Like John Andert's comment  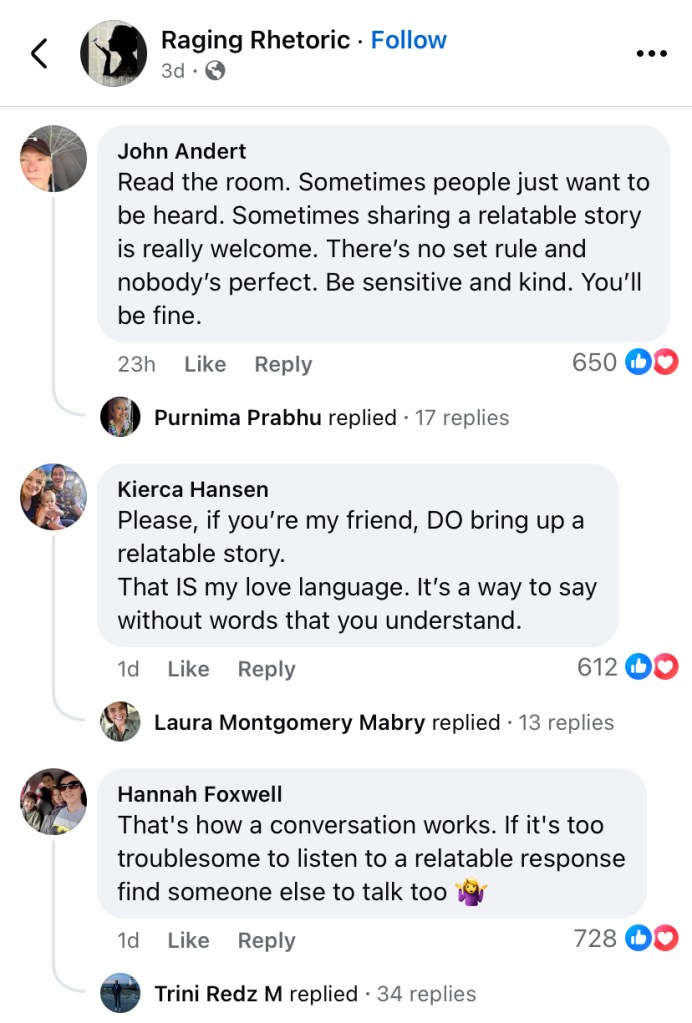tap(205, 365)
